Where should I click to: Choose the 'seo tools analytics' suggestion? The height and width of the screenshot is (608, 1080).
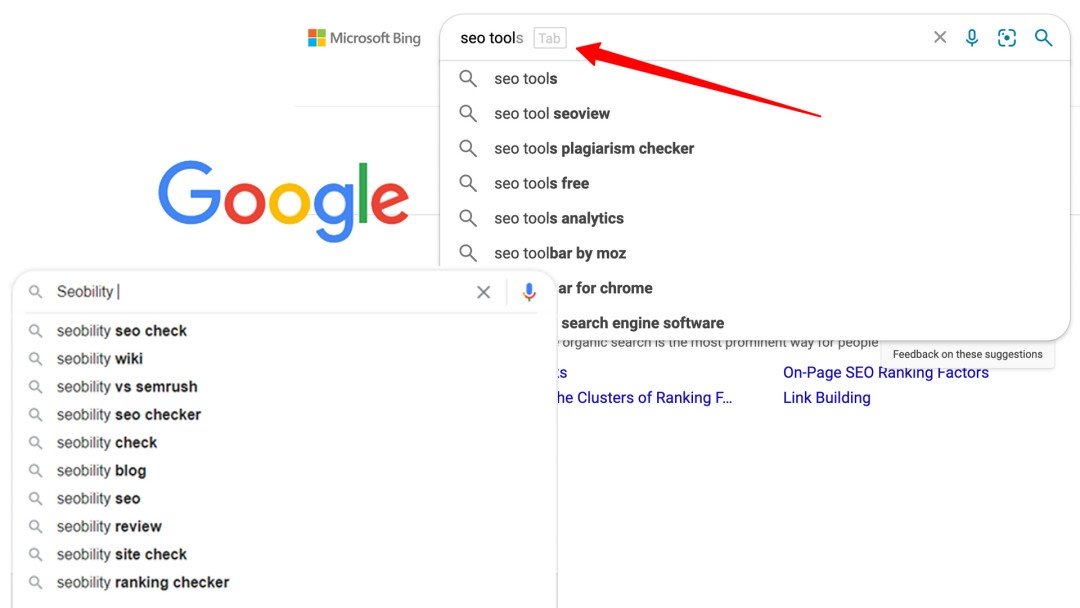(x=557, y=218)
